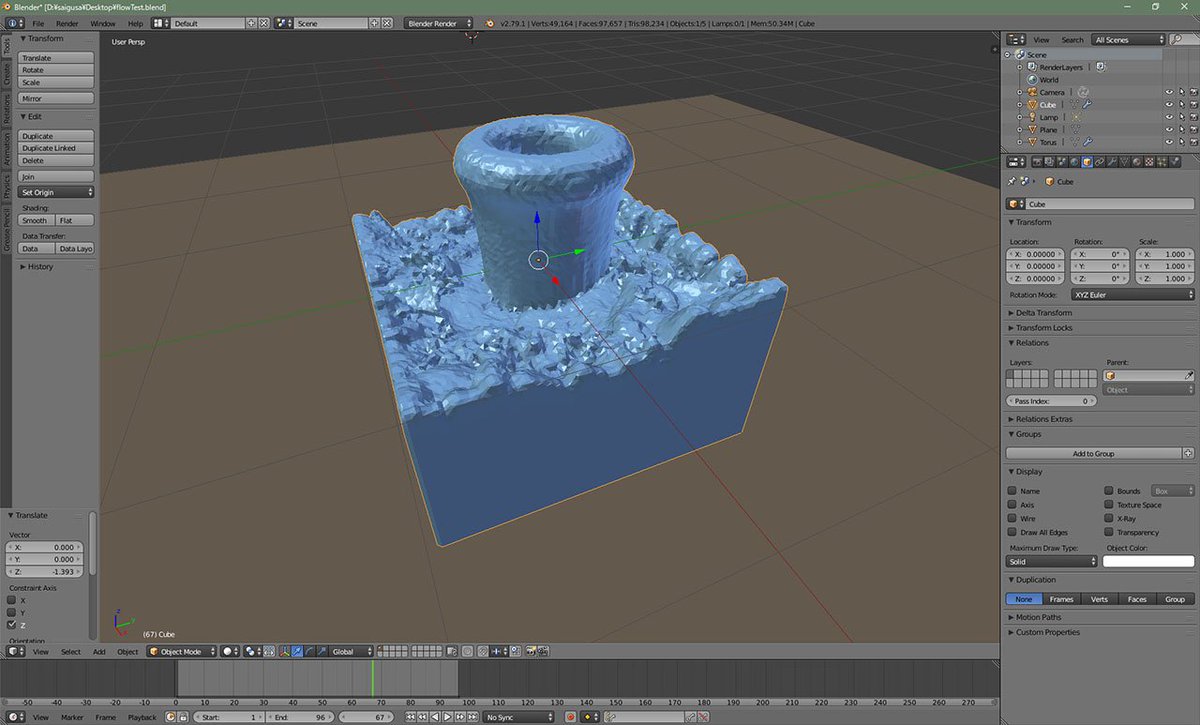The image size is (1200, 725).
Task: Enable the Axis display checkbox
Action: [x=1012, y=505]
